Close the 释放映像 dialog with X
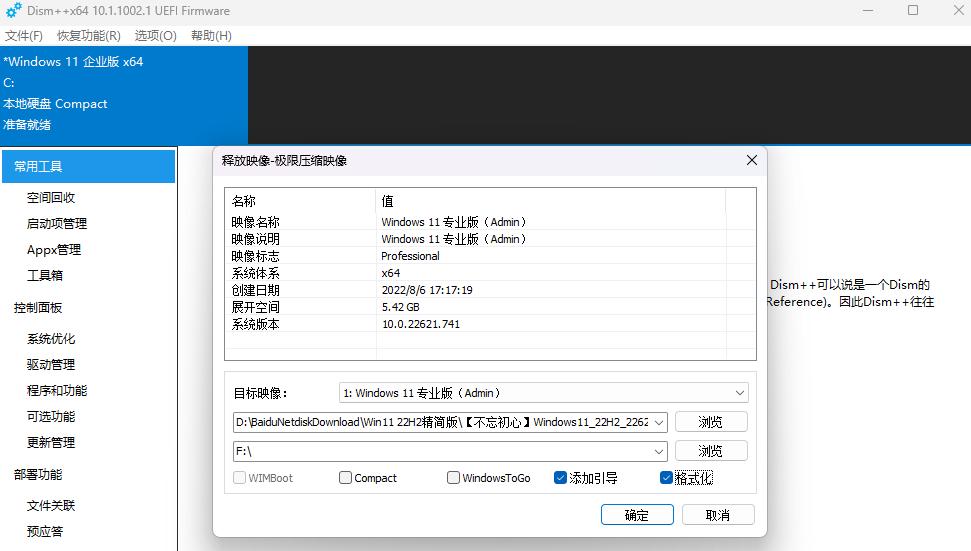This screenshot has width=971, height=551. pos(752,160)
